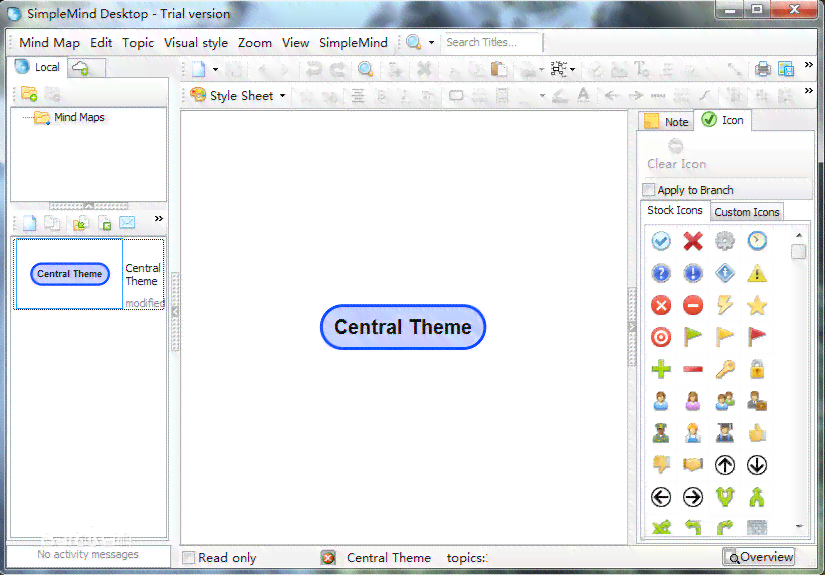Switch to the Note tab
825x575 pixels.
click(x=666, y=122)
